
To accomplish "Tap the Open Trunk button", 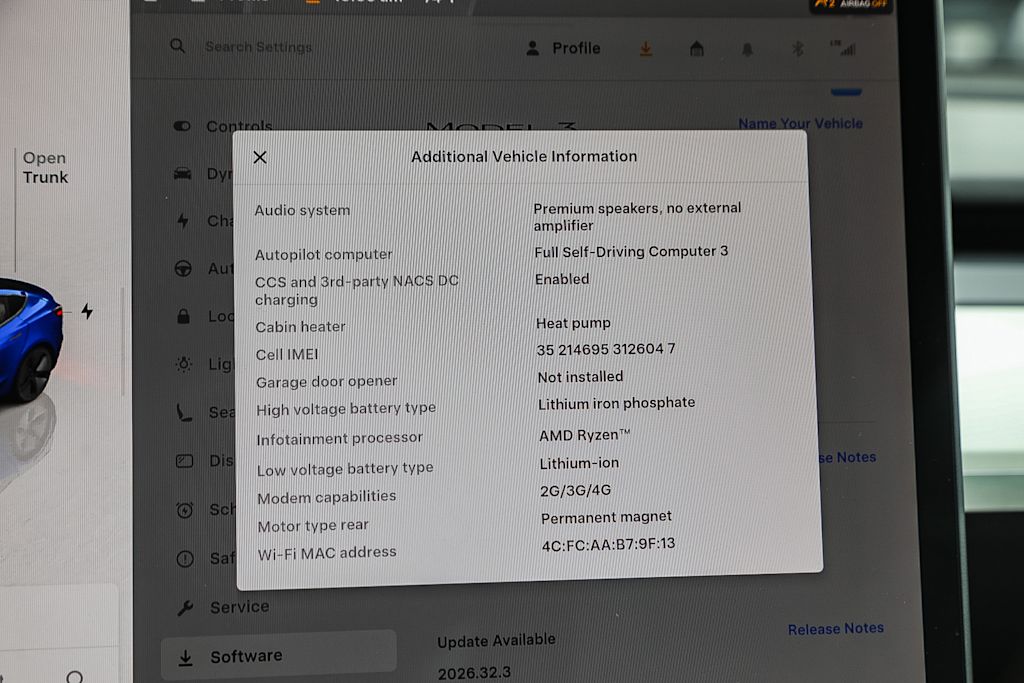I will point(45,168).
